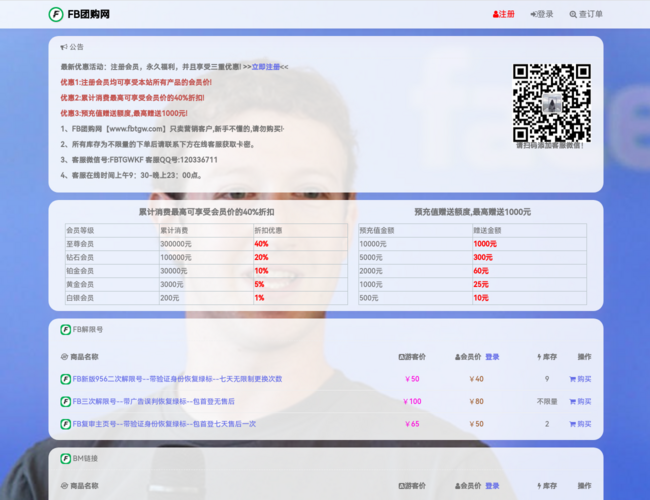Image resolution: width=650 pixels, height=500 pixels.
Task: Buy FB三次解限号 via 购买
Action: click(580, 401)
